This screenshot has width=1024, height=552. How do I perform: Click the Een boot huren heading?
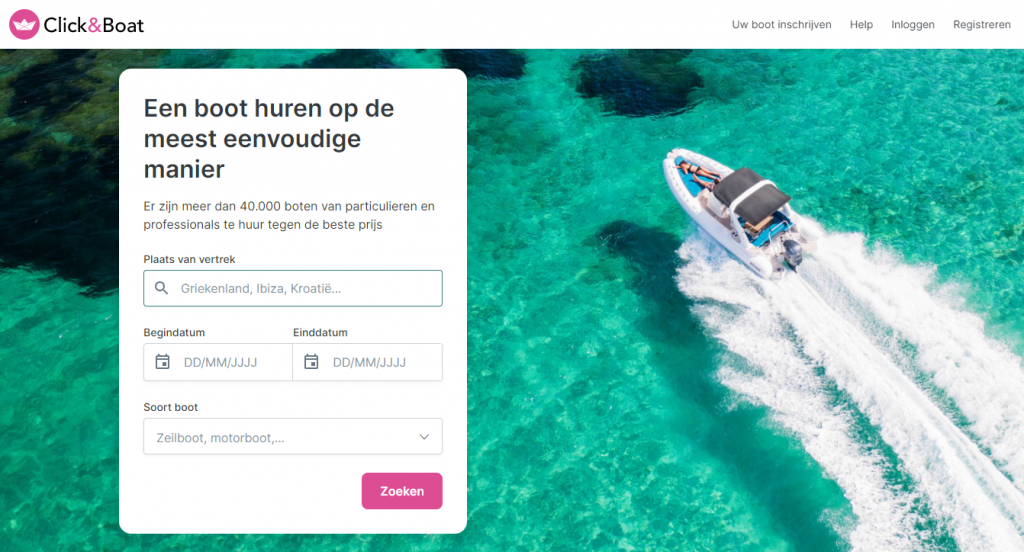tap(269, 138)
